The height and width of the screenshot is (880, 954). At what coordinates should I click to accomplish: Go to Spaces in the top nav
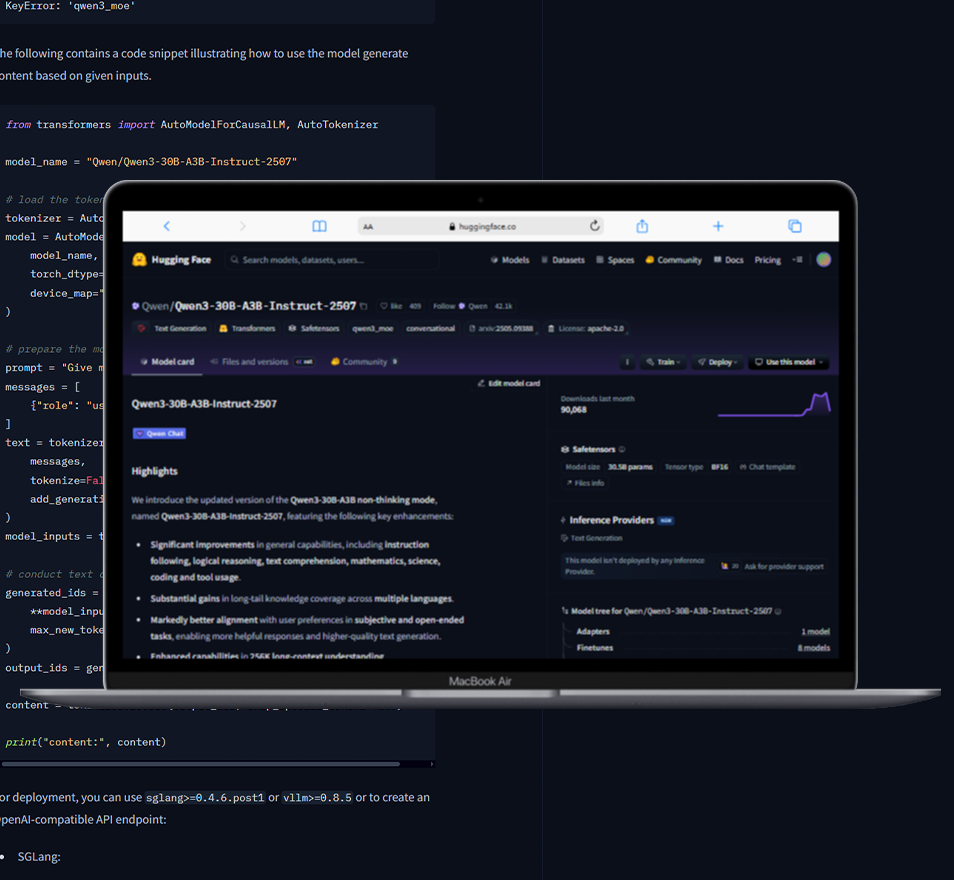point(615,260)
